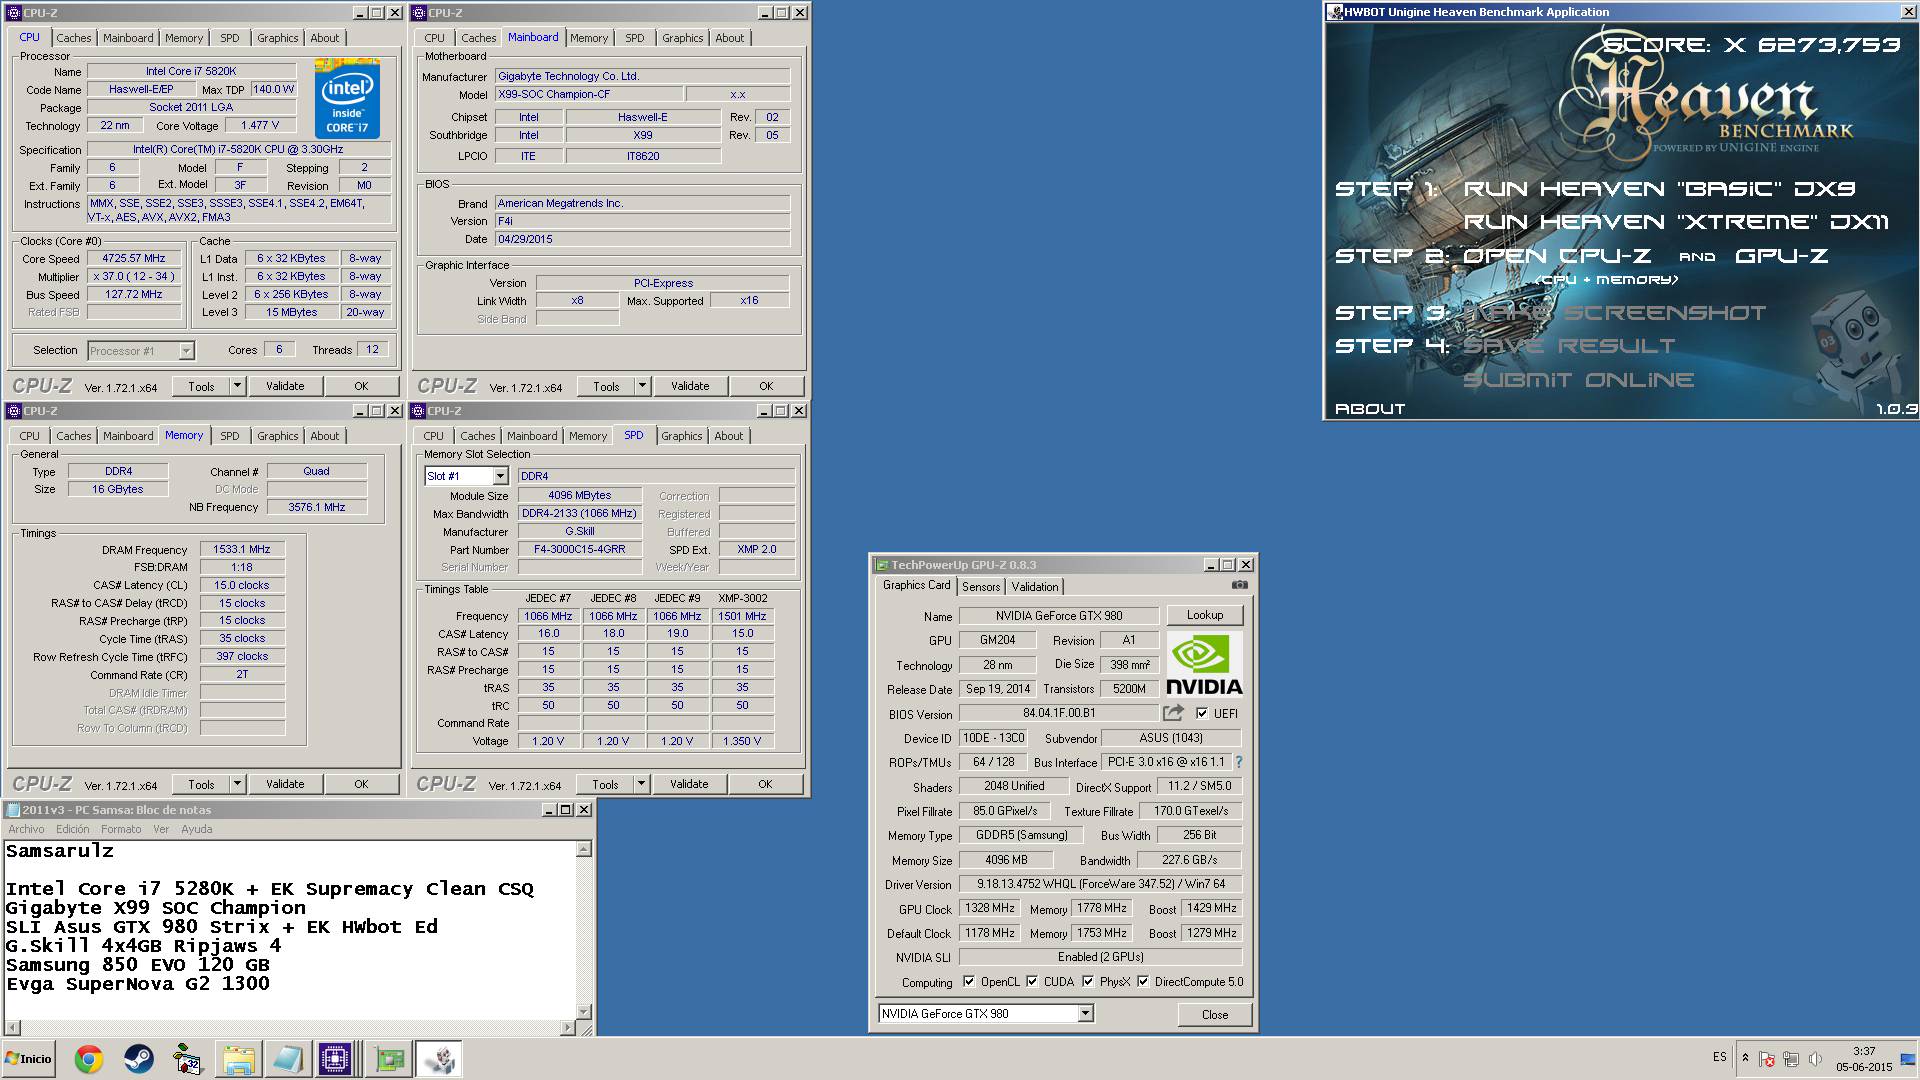Open the Processor #1 selection dropdown
The image size is (1920, 1080).
[x=186, y=351]
